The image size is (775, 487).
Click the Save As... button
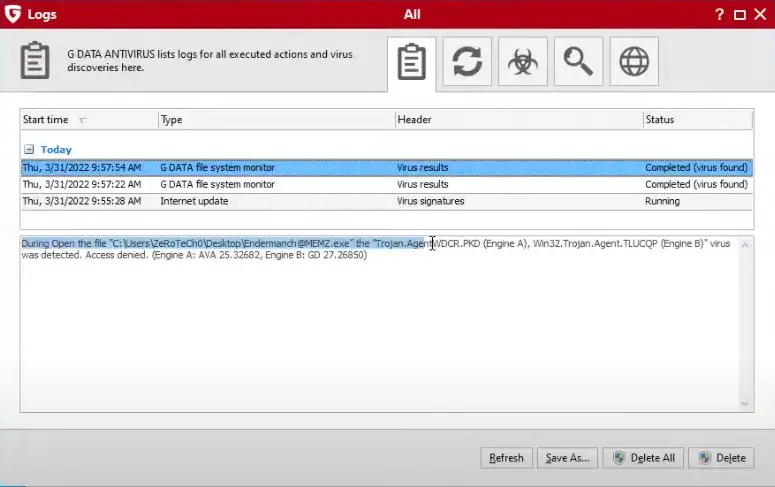click(567, 458)
